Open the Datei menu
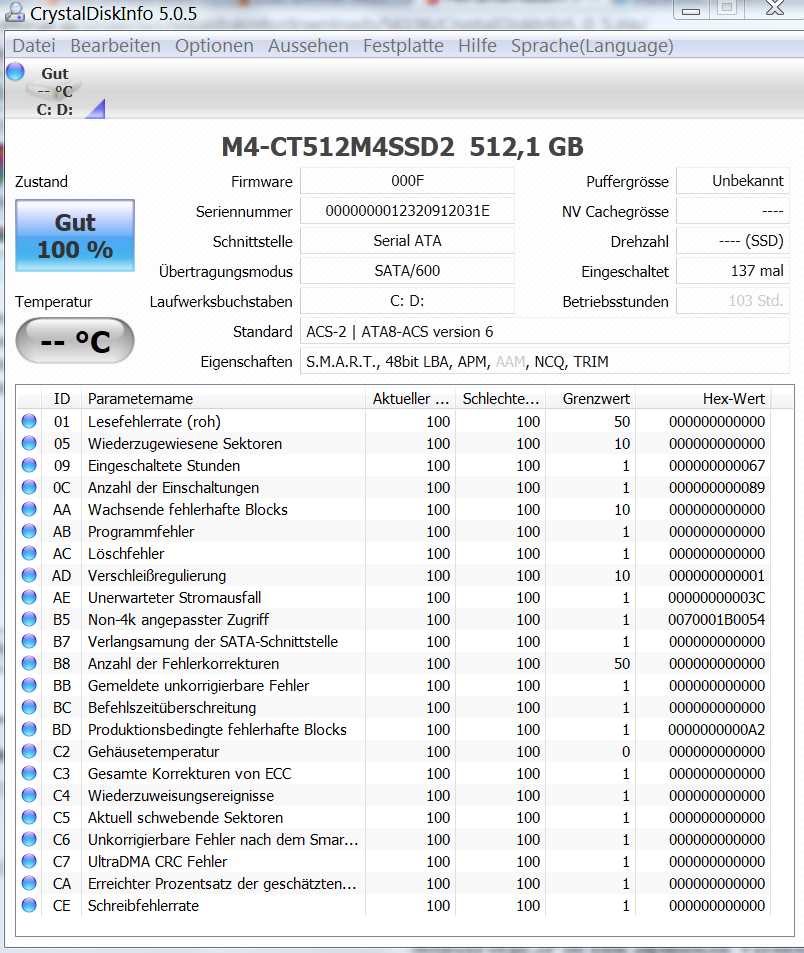The image size is (804, 953). coord(34,46)
